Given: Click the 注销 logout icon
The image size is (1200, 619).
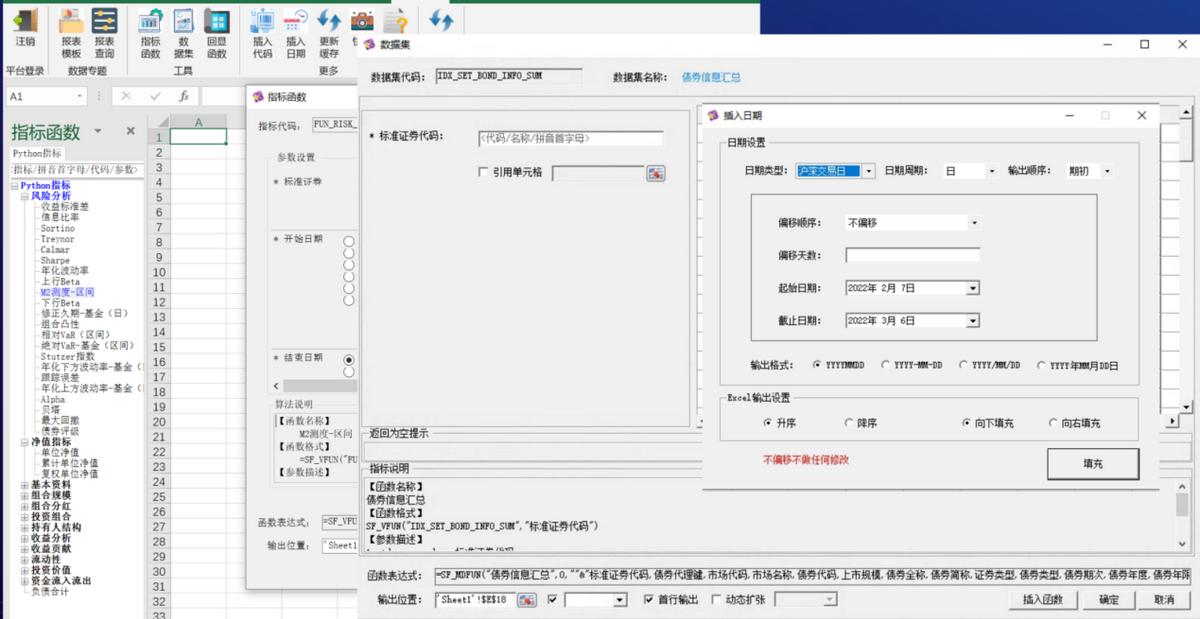Looking at the screenshot, I should tap(24, 26).
